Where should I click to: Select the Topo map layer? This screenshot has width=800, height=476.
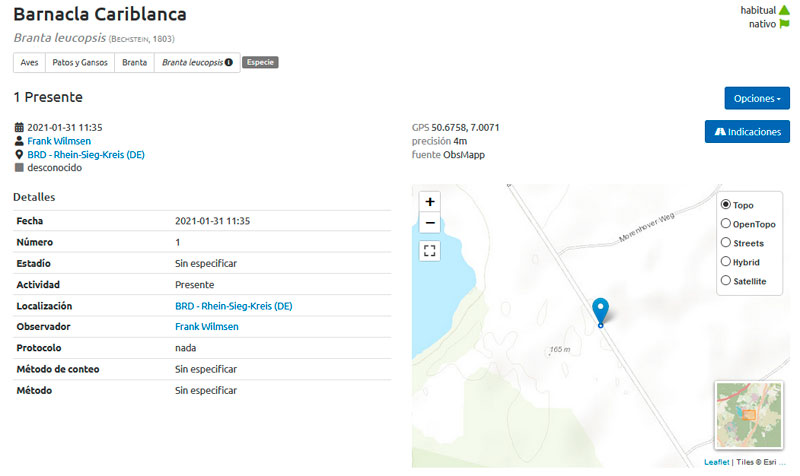726,205
